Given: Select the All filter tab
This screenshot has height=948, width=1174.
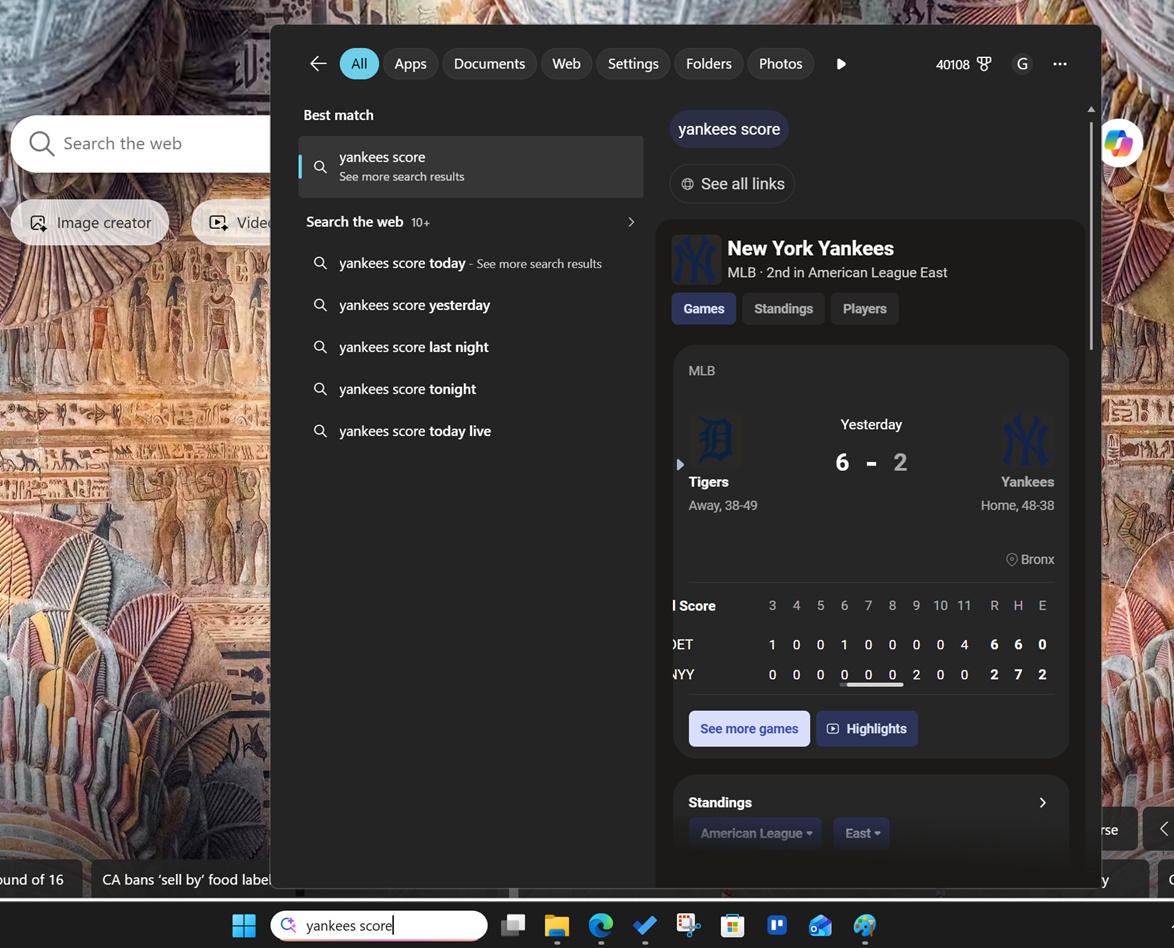Looking at the screenshot, I should point(359,64).
